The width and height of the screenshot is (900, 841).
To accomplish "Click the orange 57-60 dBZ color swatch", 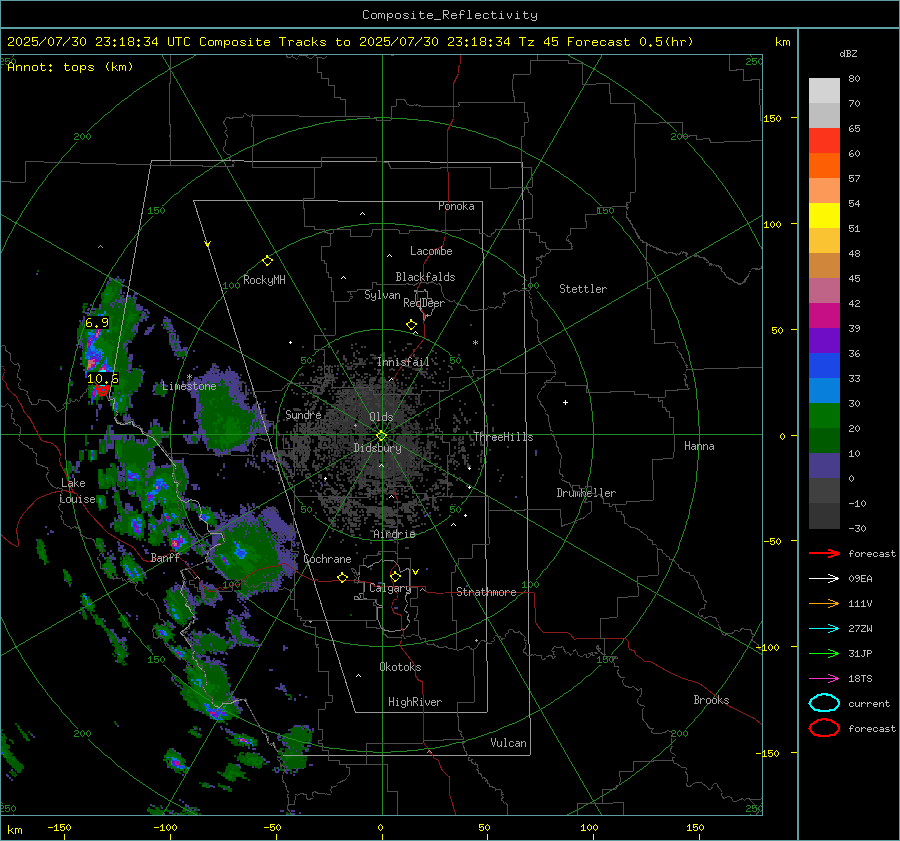I will [x=824, y=166].
